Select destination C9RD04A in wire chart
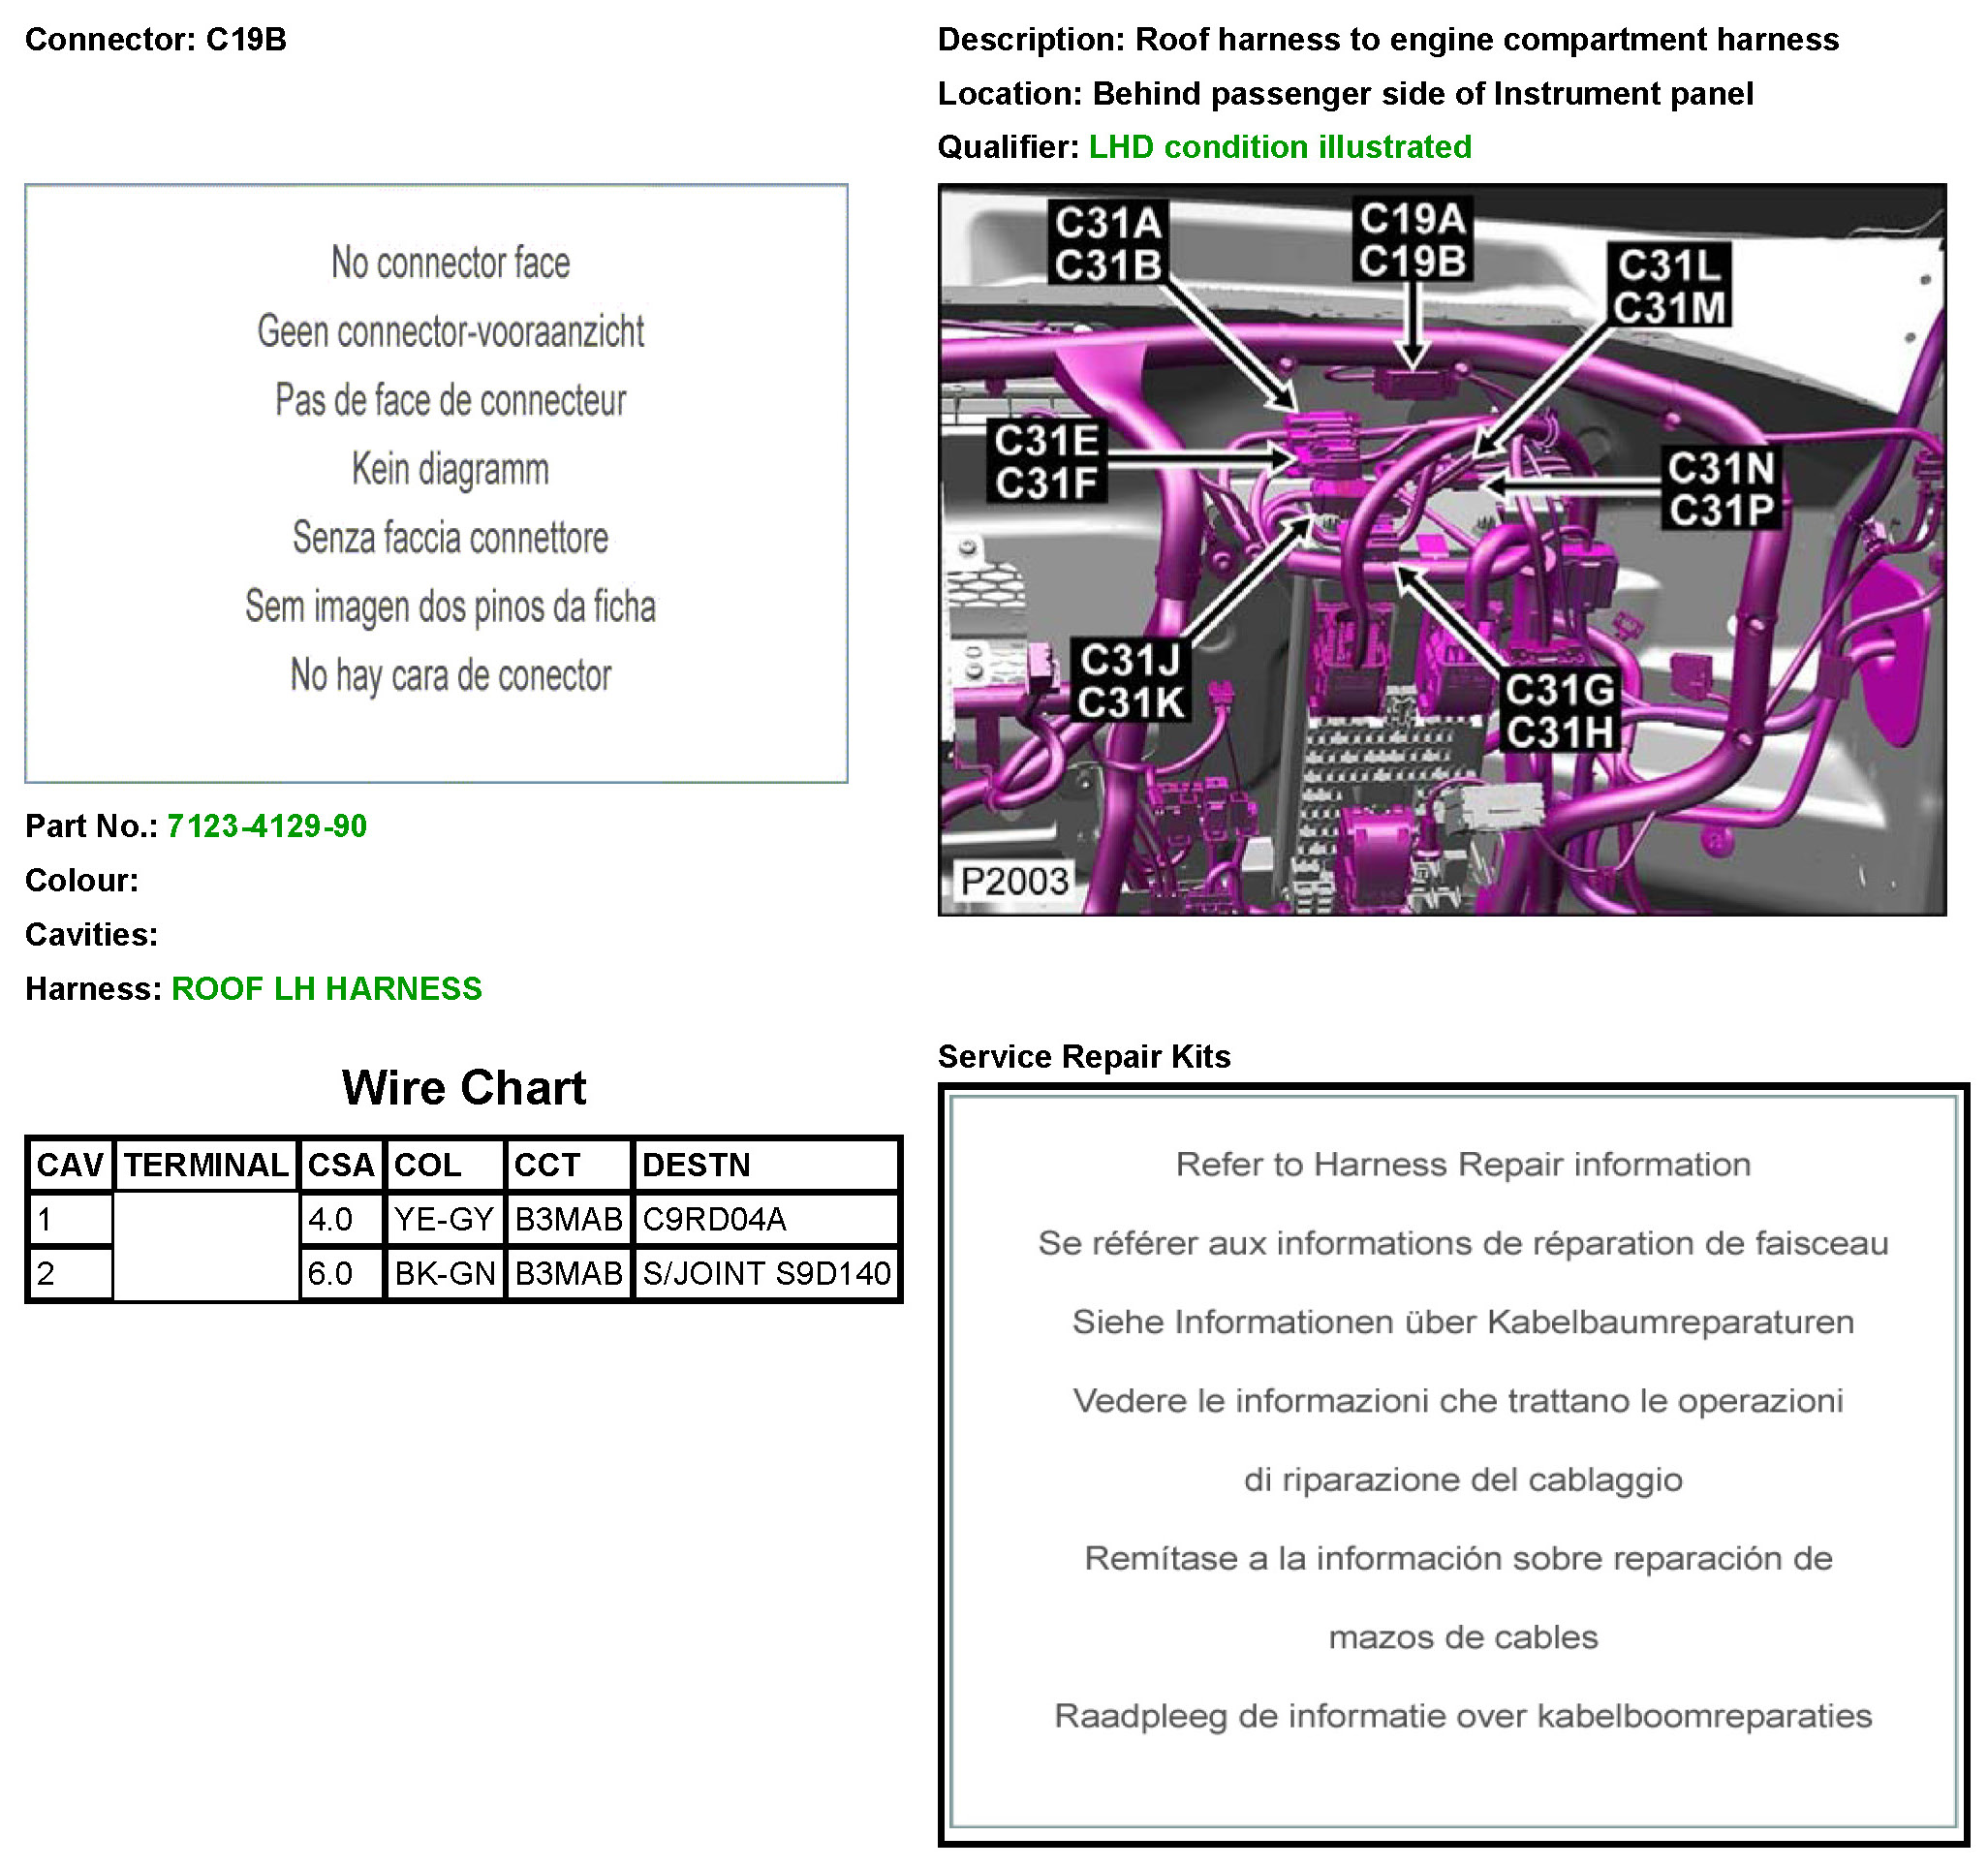Viewport: 1988px width, 1868px height. (714, 1219)
